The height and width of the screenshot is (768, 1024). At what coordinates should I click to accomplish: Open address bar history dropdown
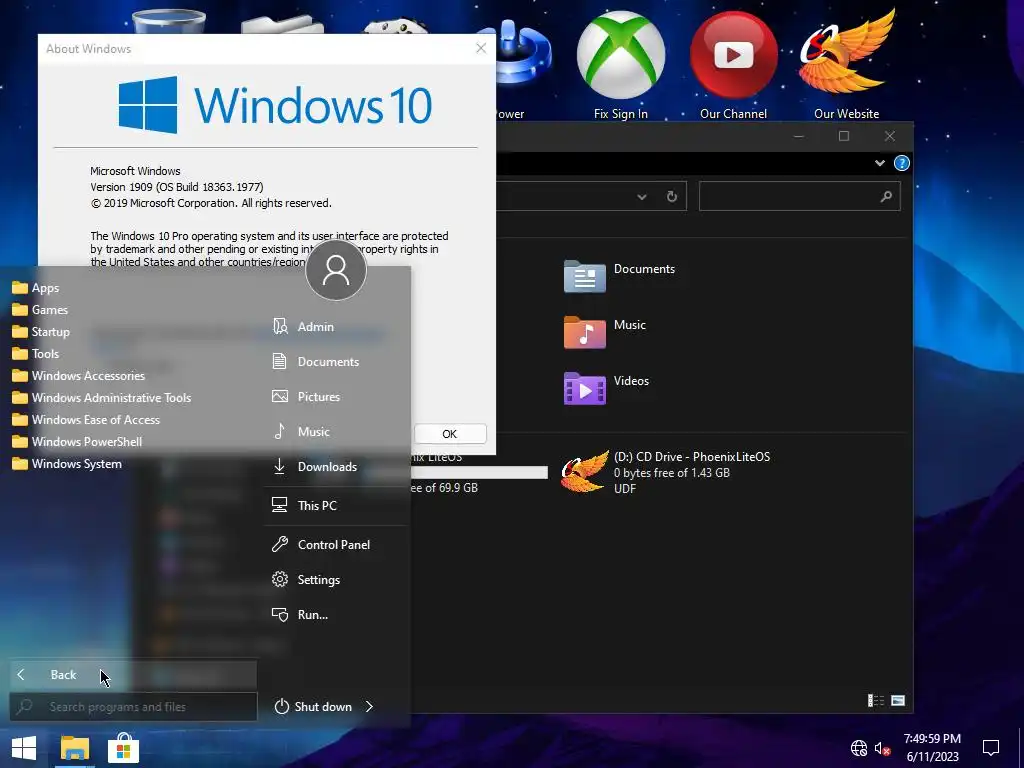(642, 197)
